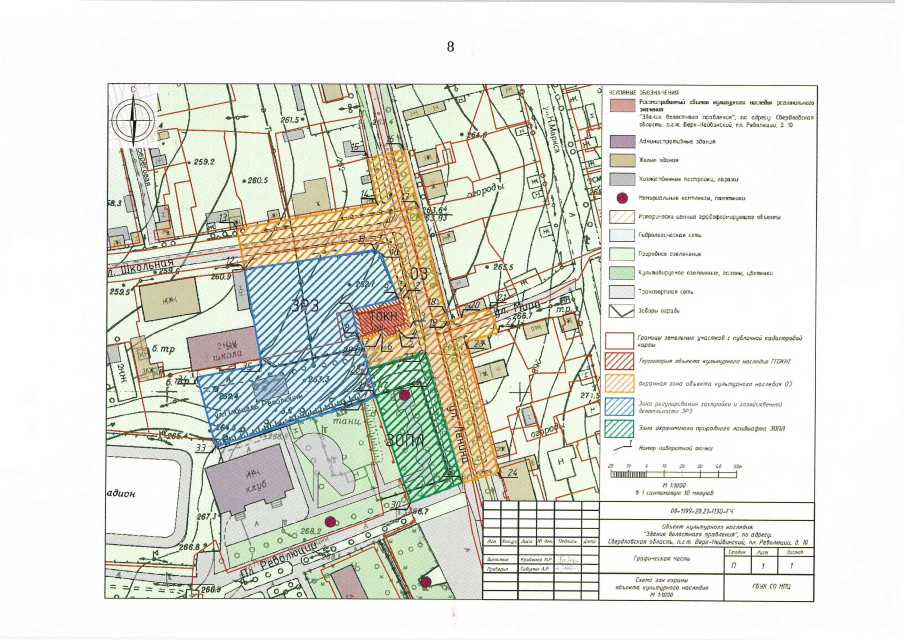Click the tan residential buildings legend swatch

tap(617, 160)
